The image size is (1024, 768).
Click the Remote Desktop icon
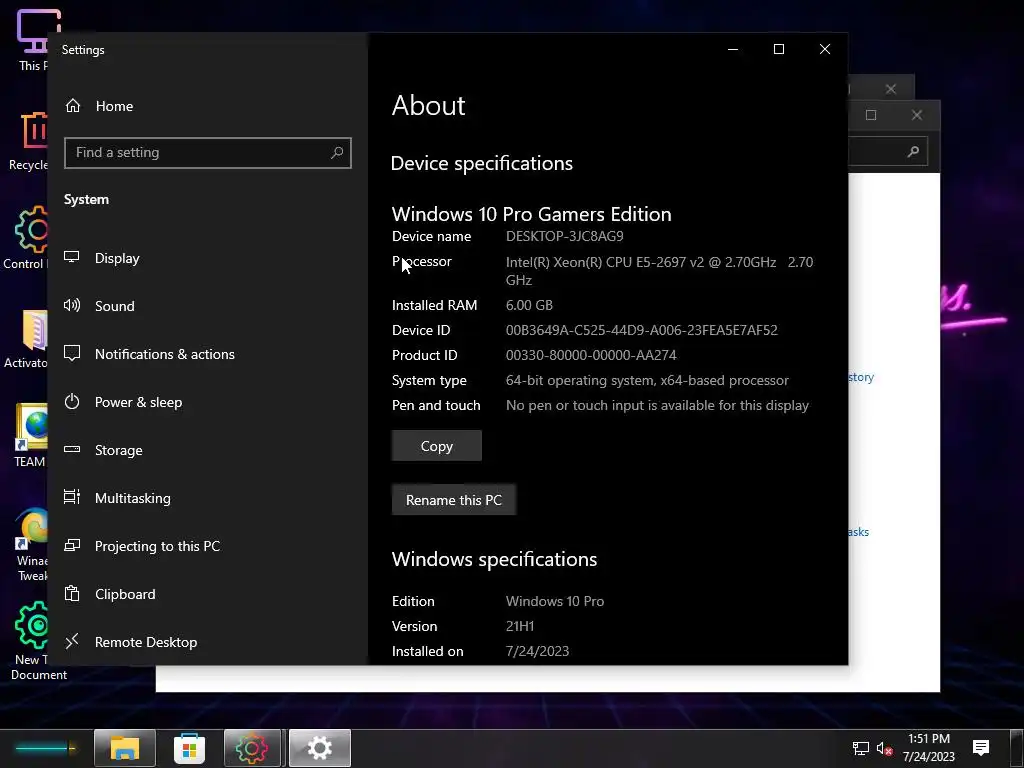72,641
